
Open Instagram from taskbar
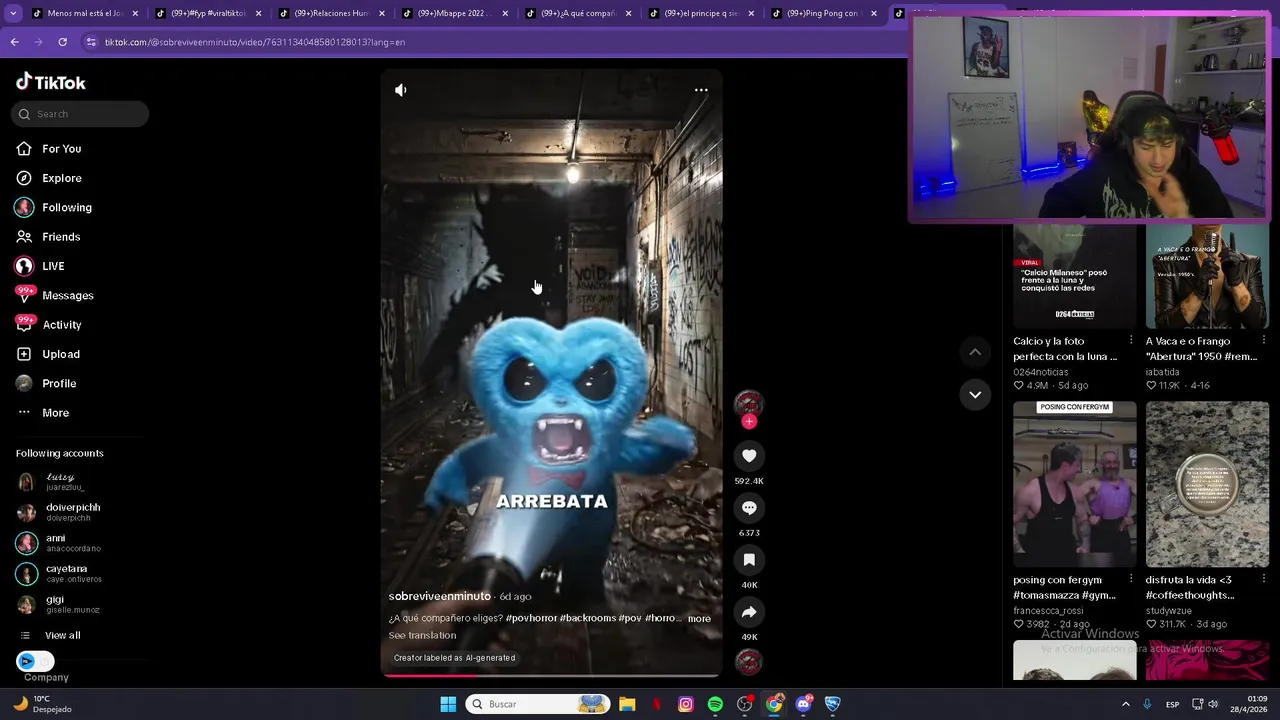tap(686, 704)
